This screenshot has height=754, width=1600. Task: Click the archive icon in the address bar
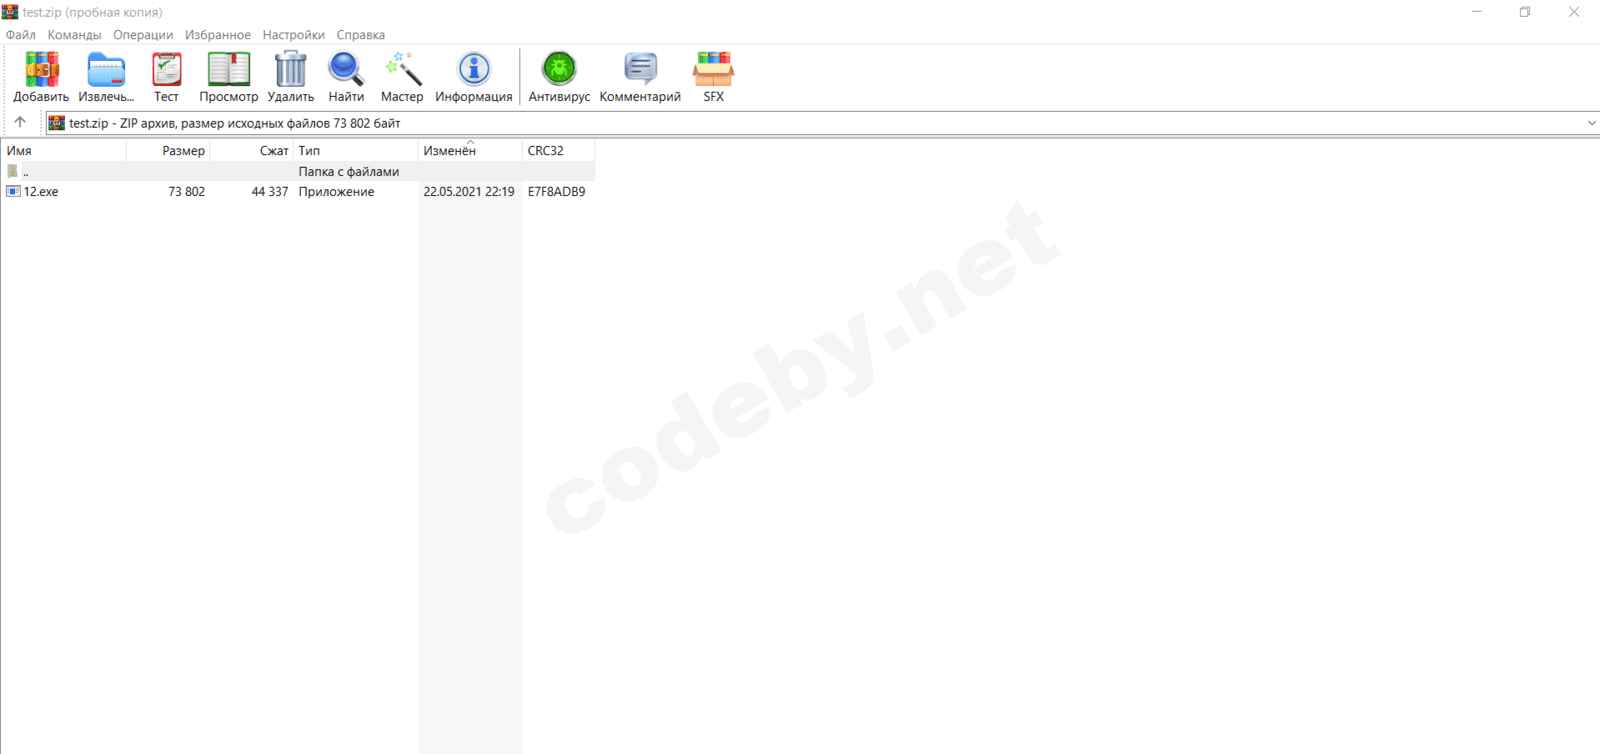[57, 123]
